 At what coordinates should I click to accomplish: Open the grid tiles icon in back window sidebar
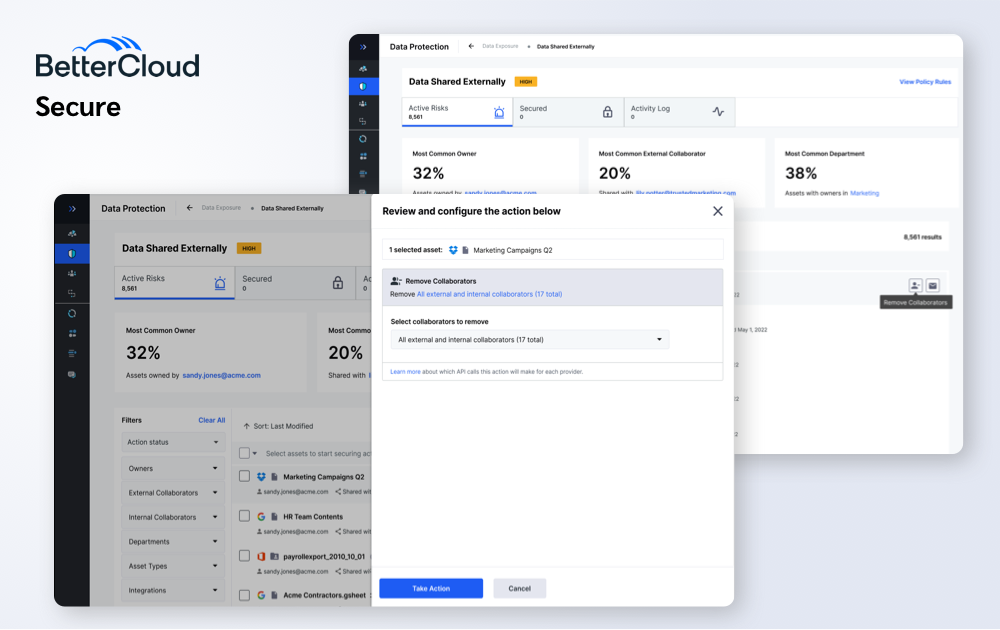click(363, 156)
